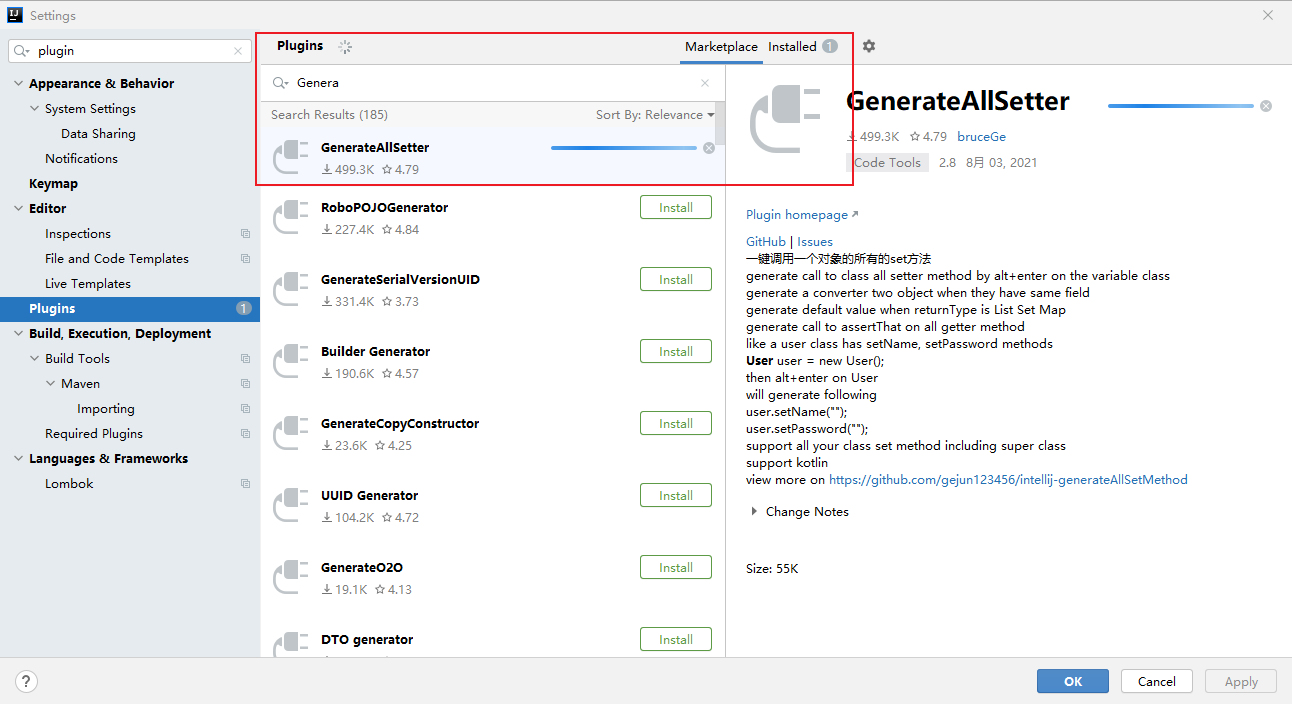Install the DTO generator plugin
Viewport: 1292px width, 704px height.
click(676, 640)
